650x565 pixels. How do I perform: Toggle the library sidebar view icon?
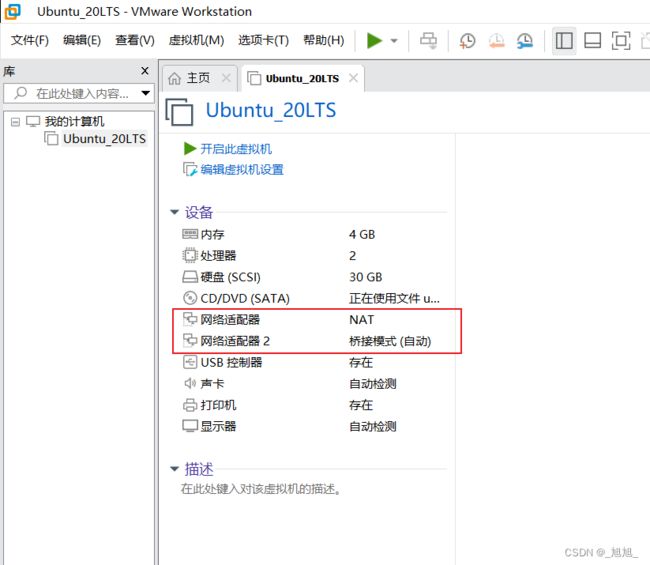coord(564,41)
